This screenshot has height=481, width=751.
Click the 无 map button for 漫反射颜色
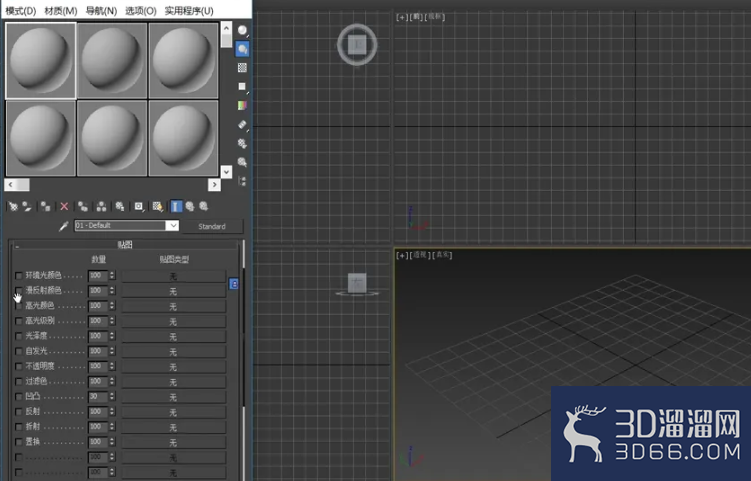pyautogui.click(x=173, y=291)
